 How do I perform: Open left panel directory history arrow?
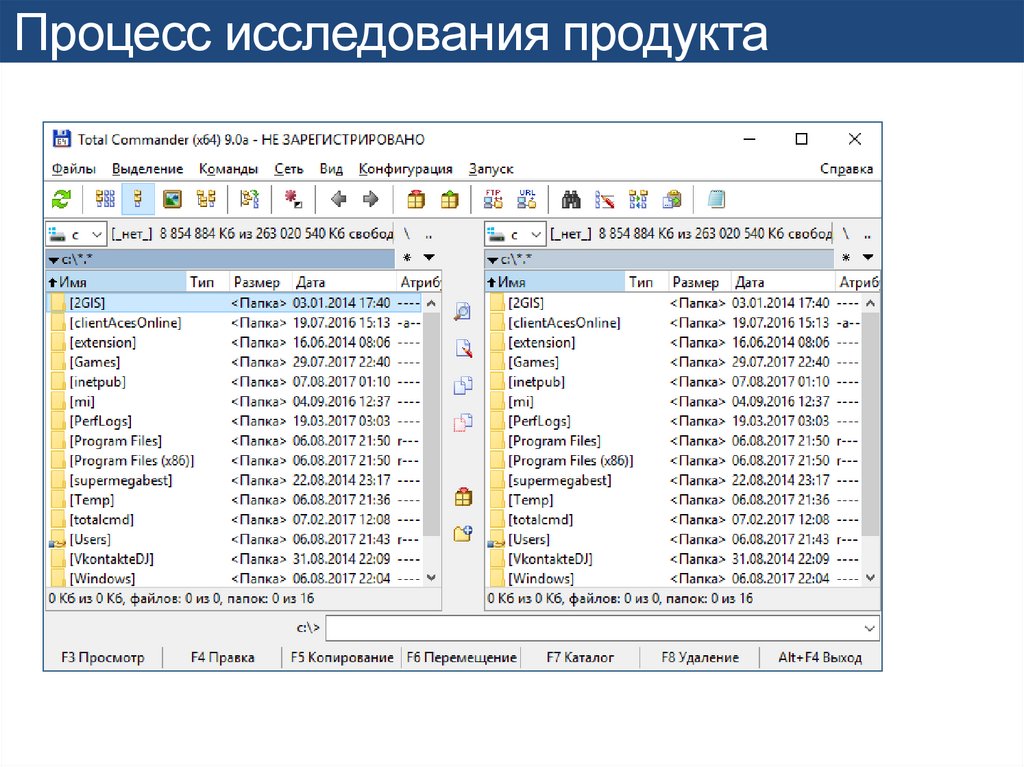pyautogui.click(x=429, y=258)
